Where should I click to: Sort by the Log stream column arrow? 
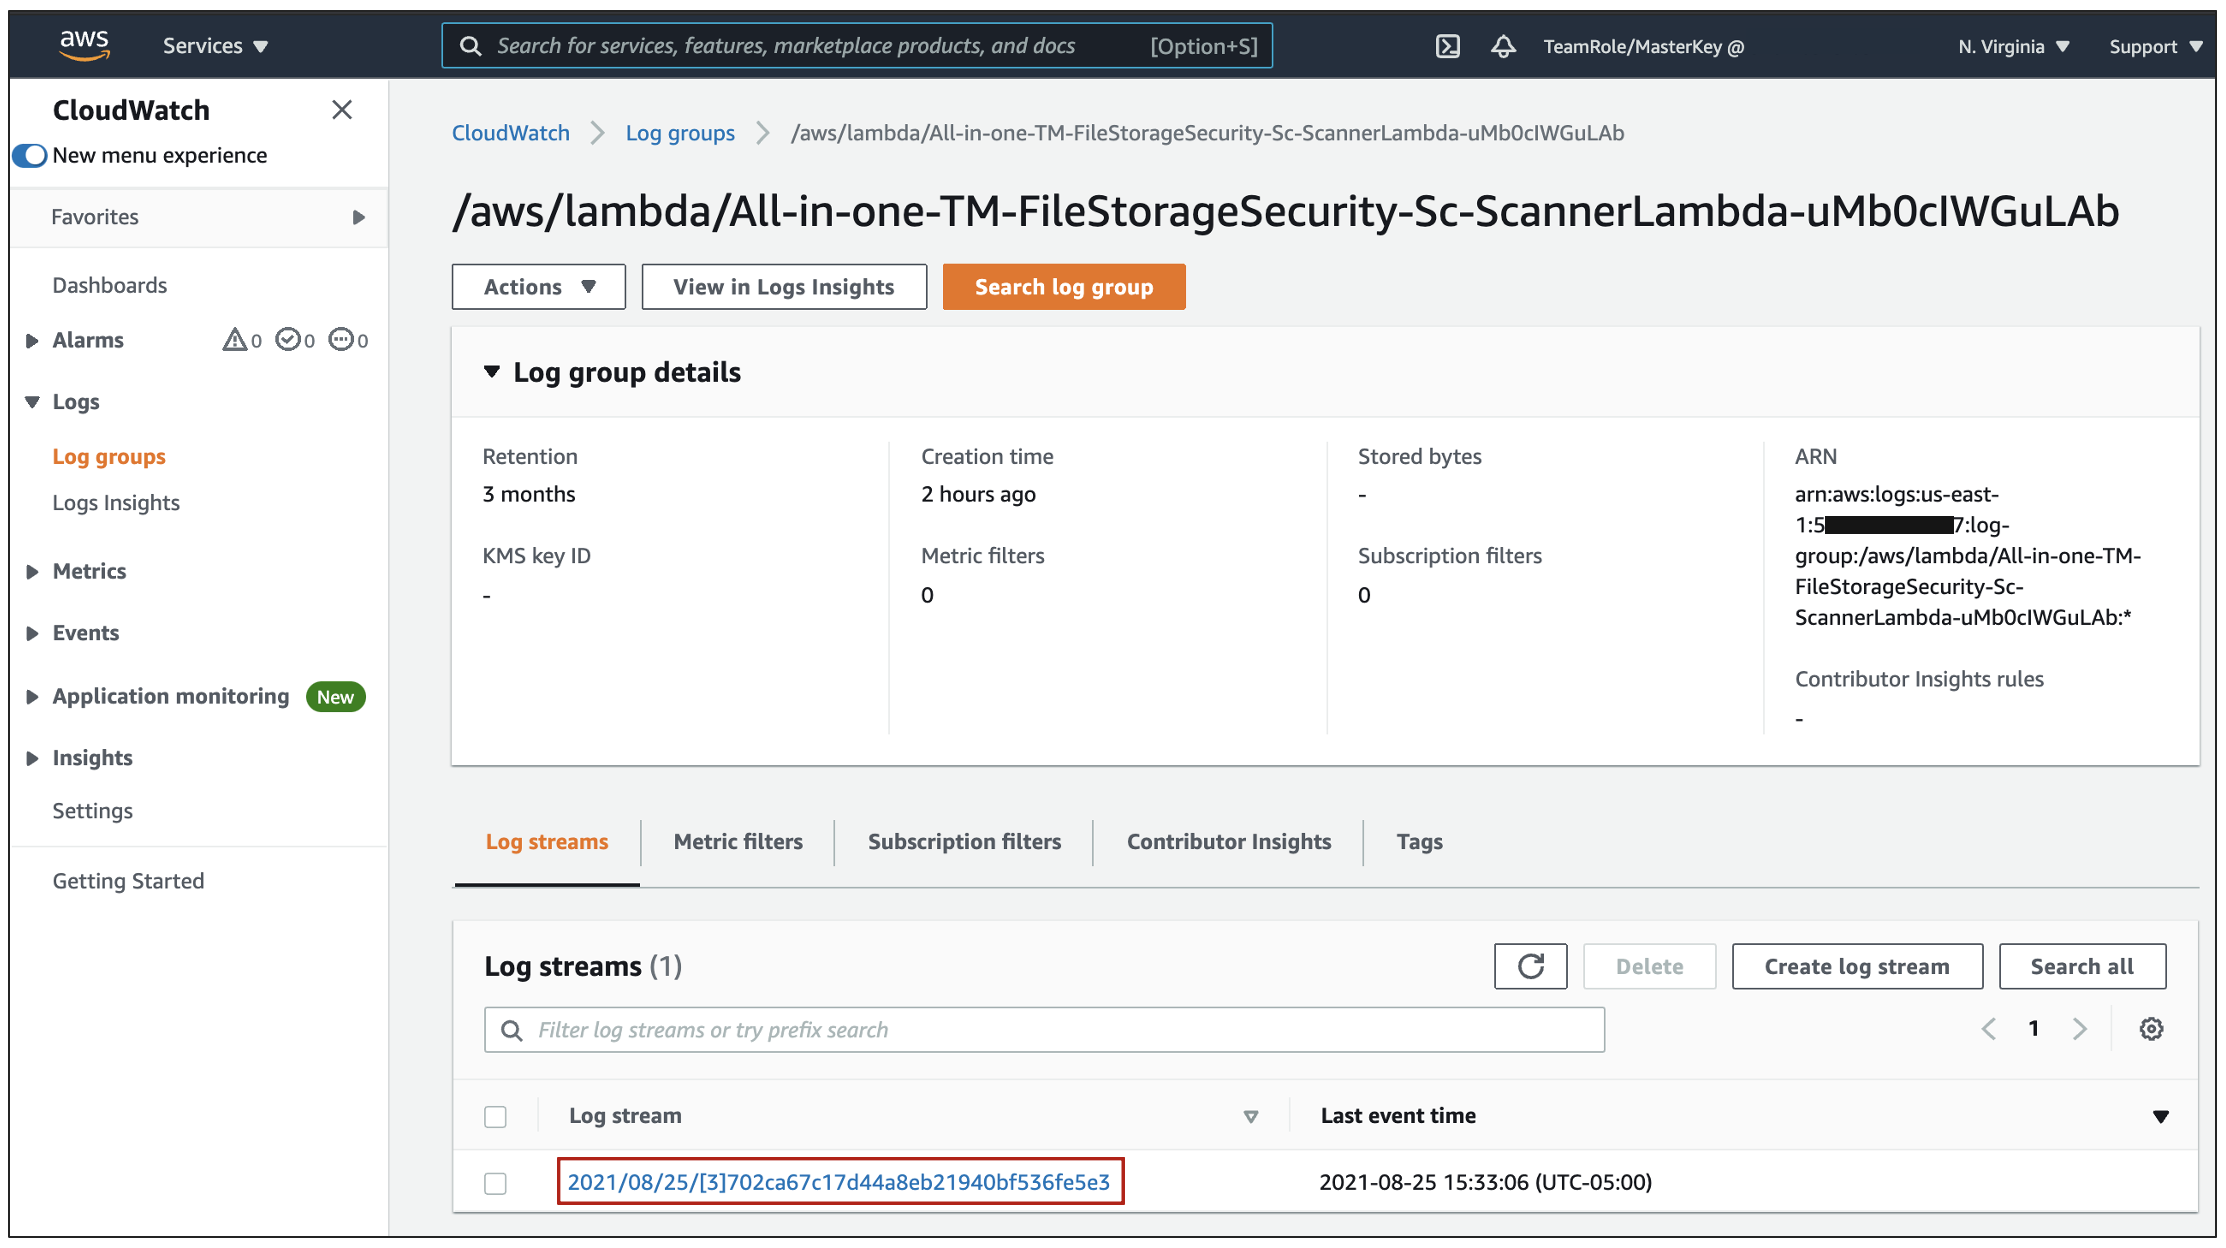coord(1250,1116)
